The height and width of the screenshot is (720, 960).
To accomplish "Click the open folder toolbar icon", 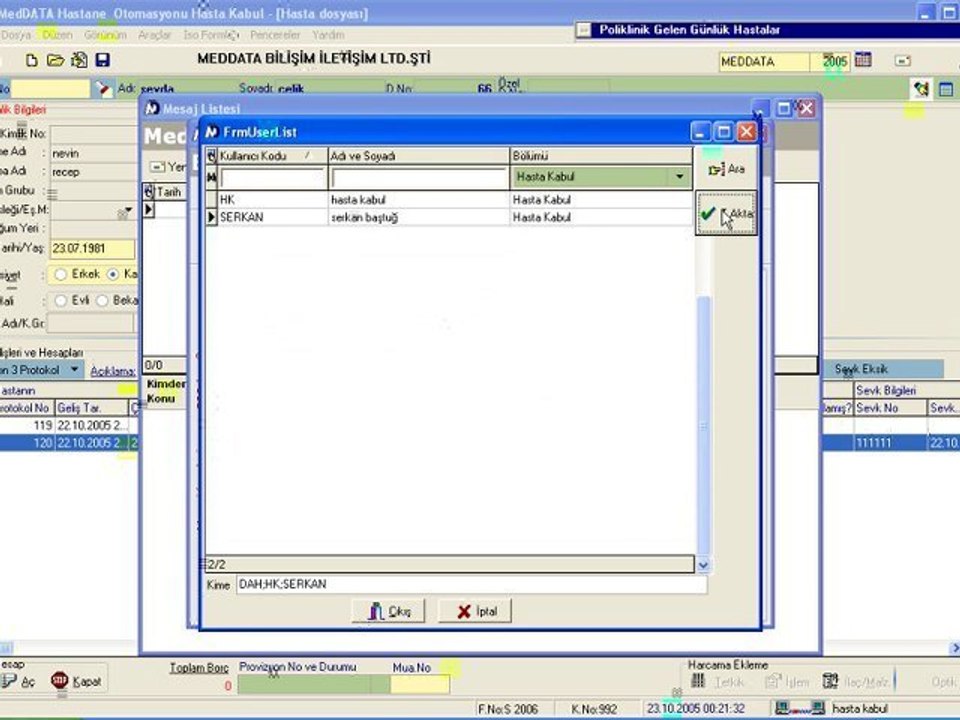I will 55,60.
